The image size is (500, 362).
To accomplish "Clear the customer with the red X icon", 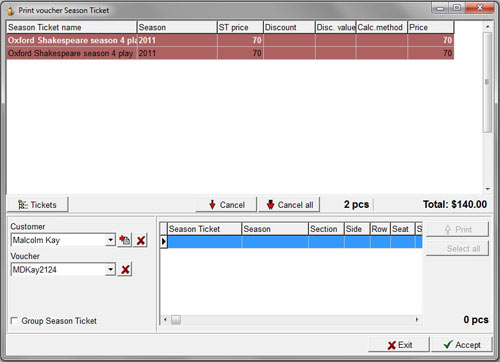I will click(x=141, y=240).
